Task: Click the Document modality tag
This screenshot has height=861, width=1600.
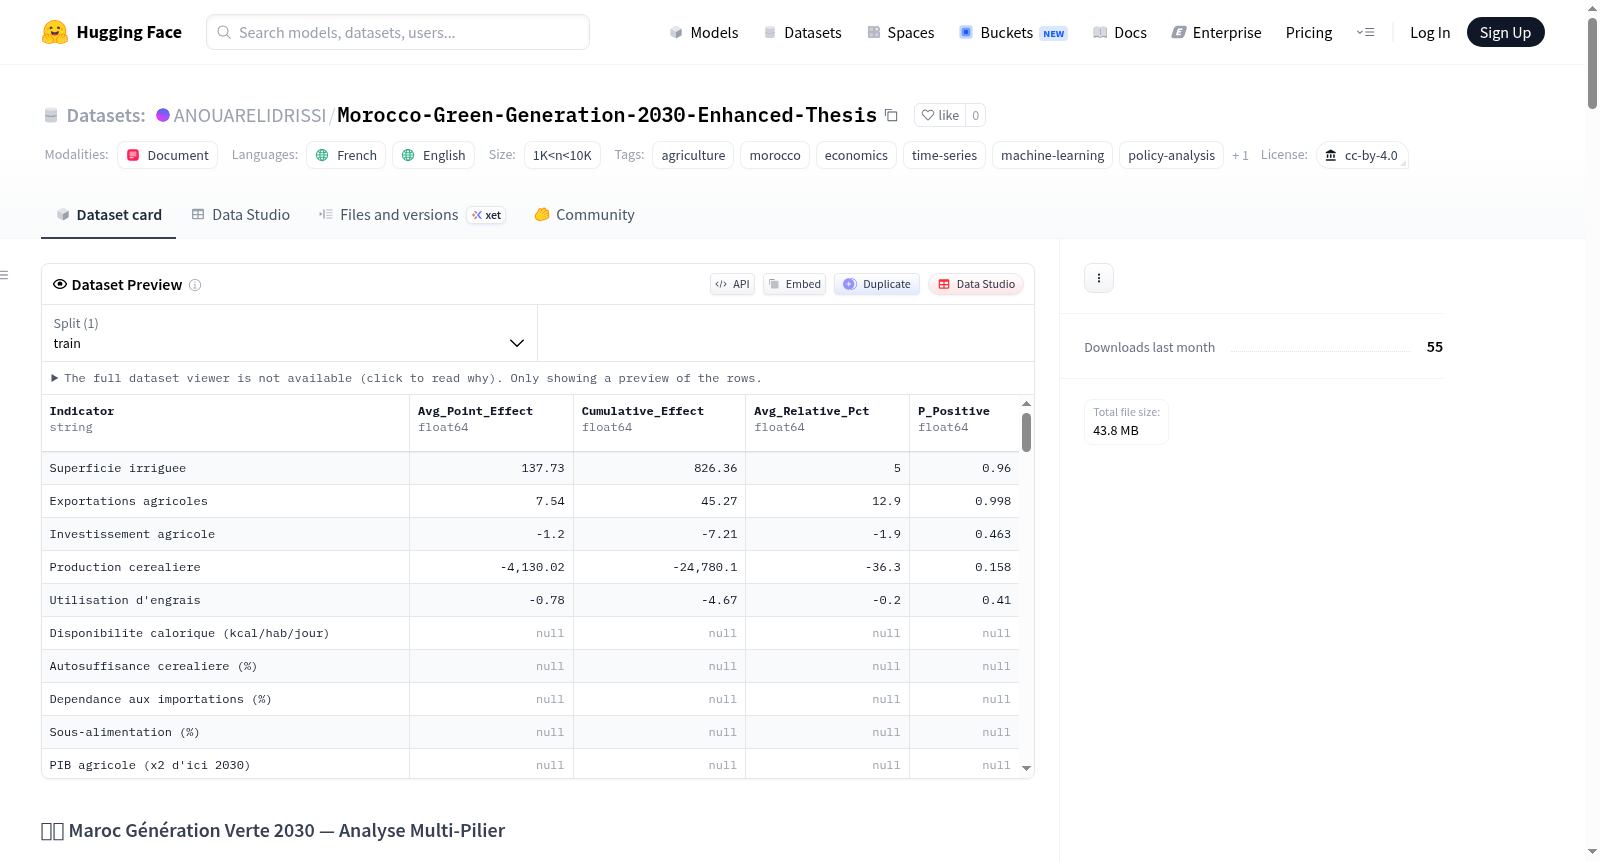Action: click(x=167, y=155)
